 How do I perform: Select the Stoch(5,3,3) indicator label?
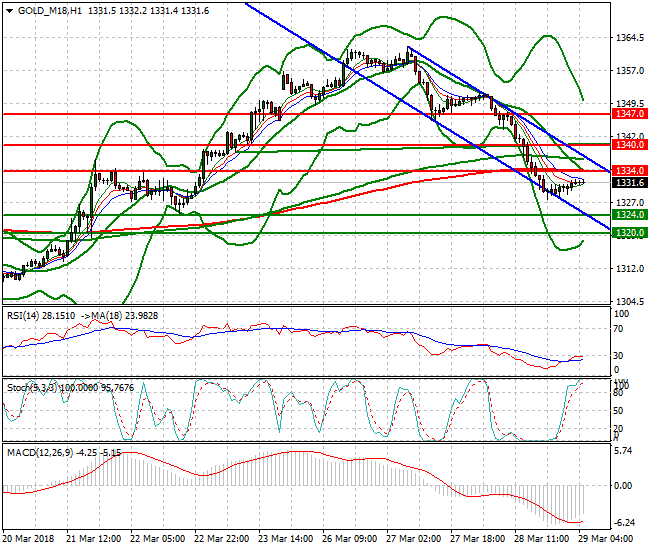[32, 388]
